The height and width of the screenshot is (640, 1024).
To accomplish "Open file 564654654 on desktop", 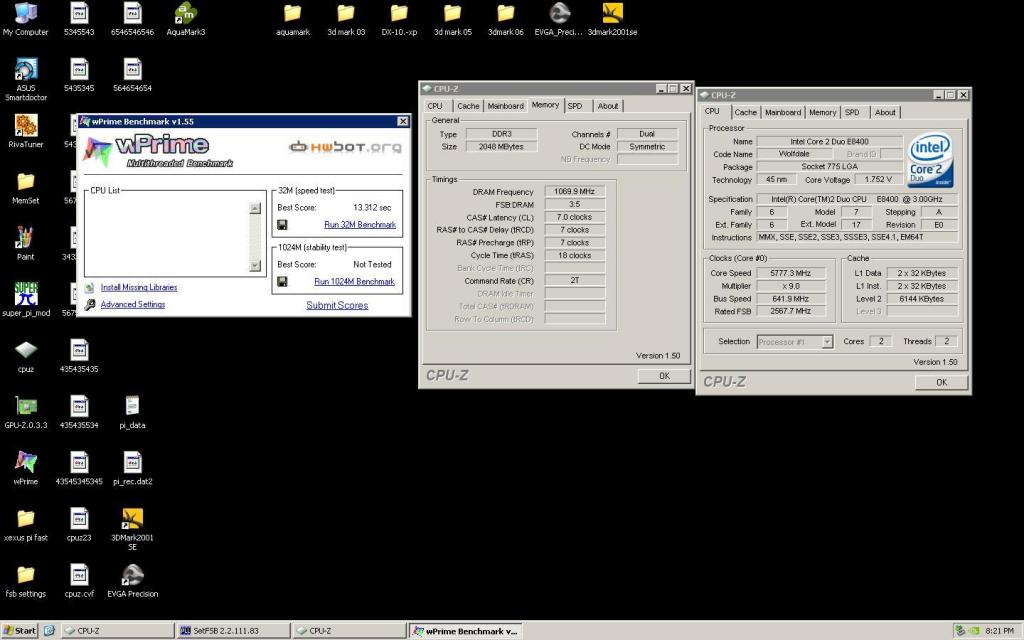I will click(x=132, y=75).
